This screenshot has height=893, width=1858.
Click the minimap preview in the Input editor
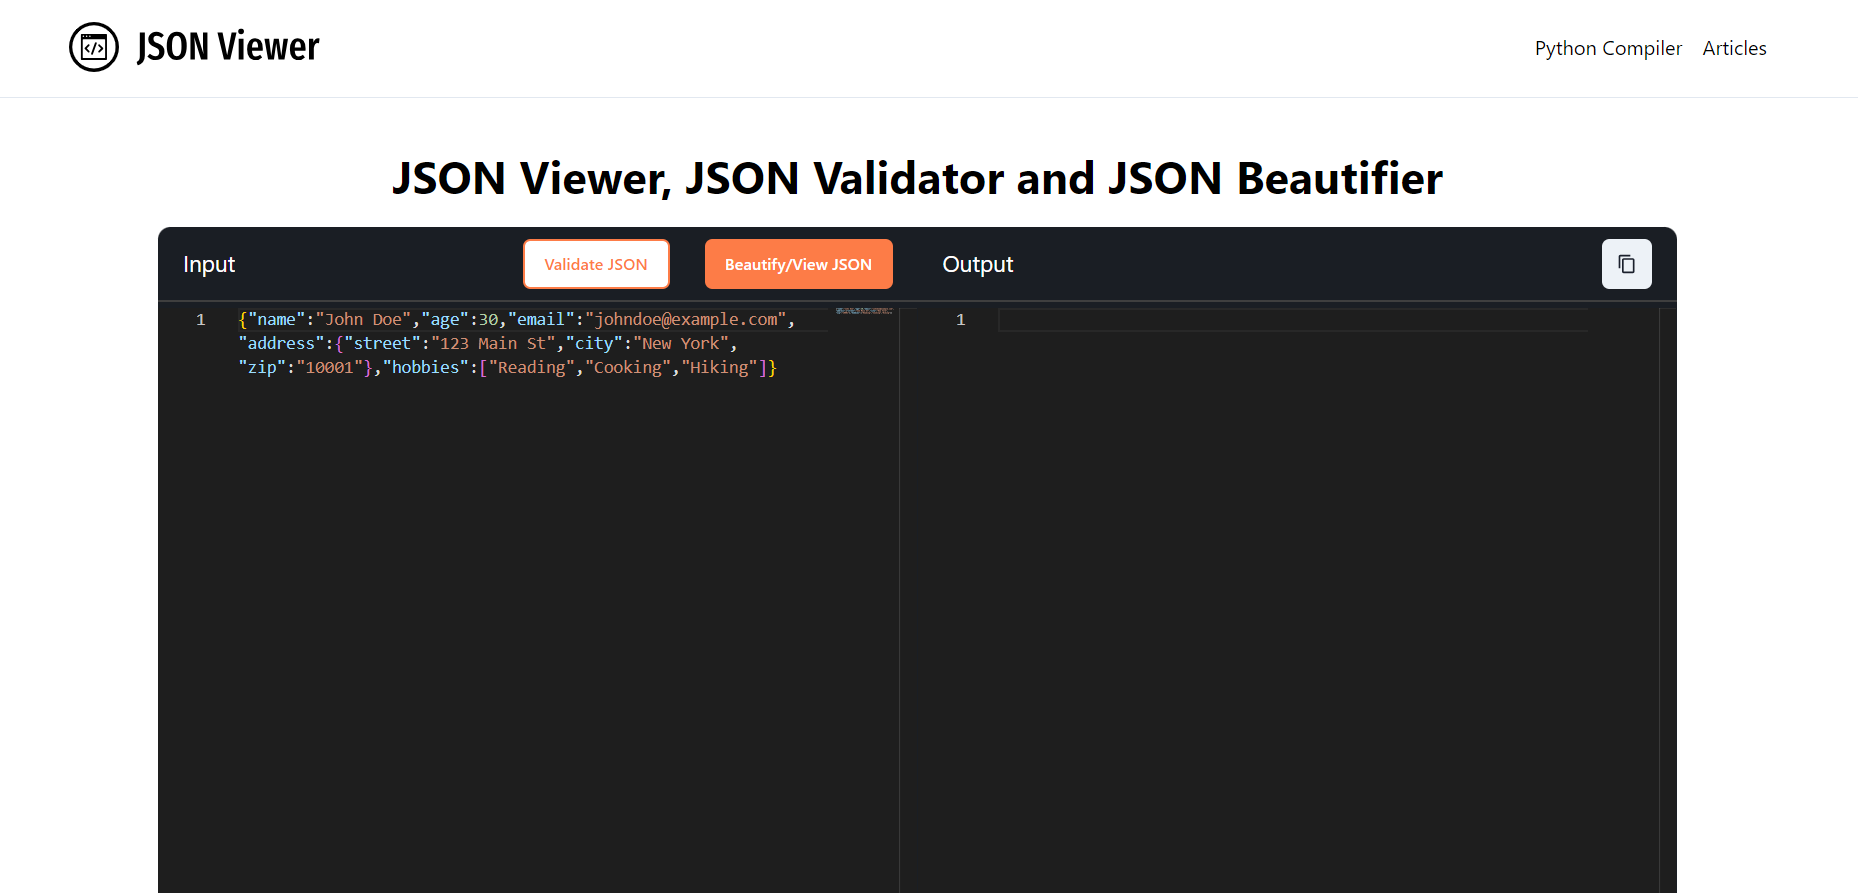point(864,312)
